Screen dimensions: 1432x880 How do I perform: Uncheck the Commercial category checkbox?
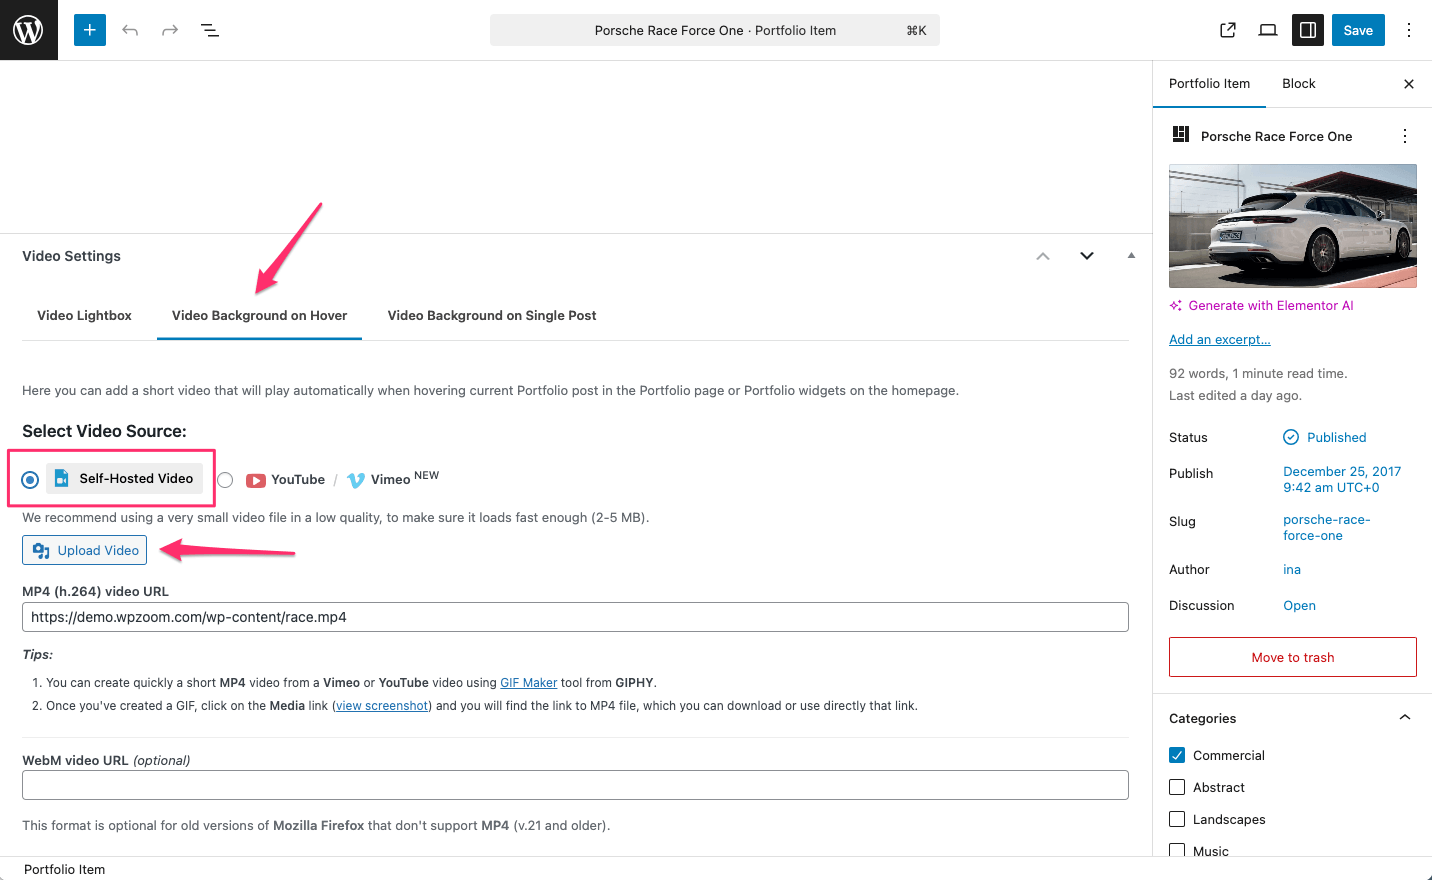1177,755
